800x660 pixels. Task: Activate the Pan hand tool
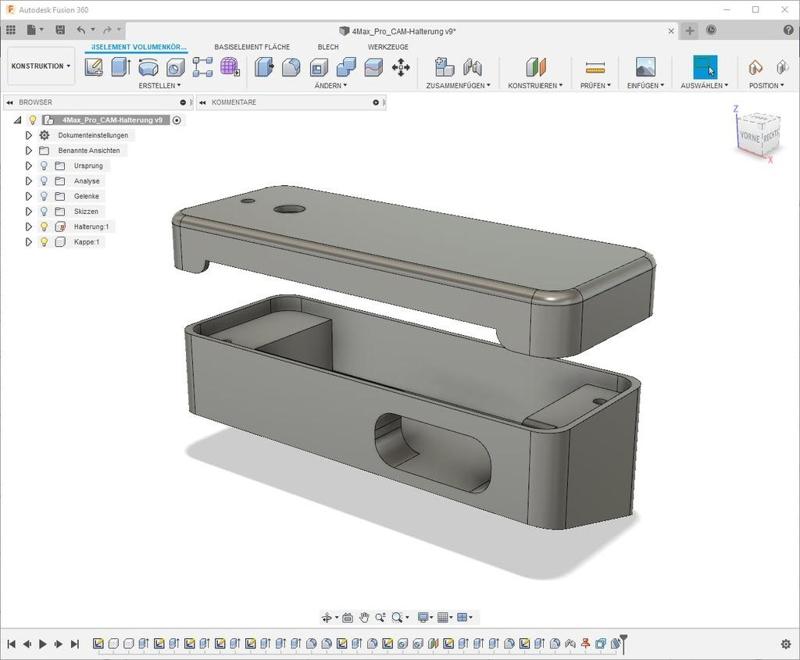tap(365, 618)
